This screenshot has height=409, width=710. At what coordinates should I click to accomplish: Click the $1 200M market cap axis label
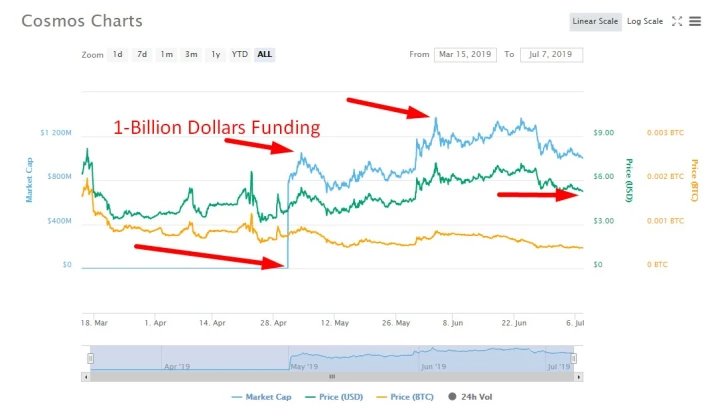coord(56,133)
